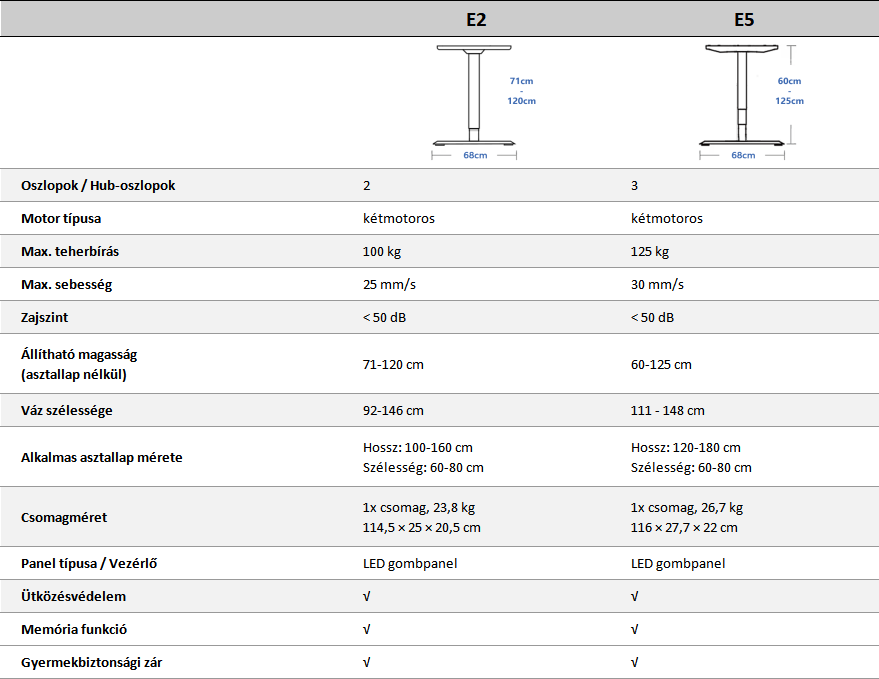The image size is (879, 679).
Task: Select the E5 column header
Action: 744,19
